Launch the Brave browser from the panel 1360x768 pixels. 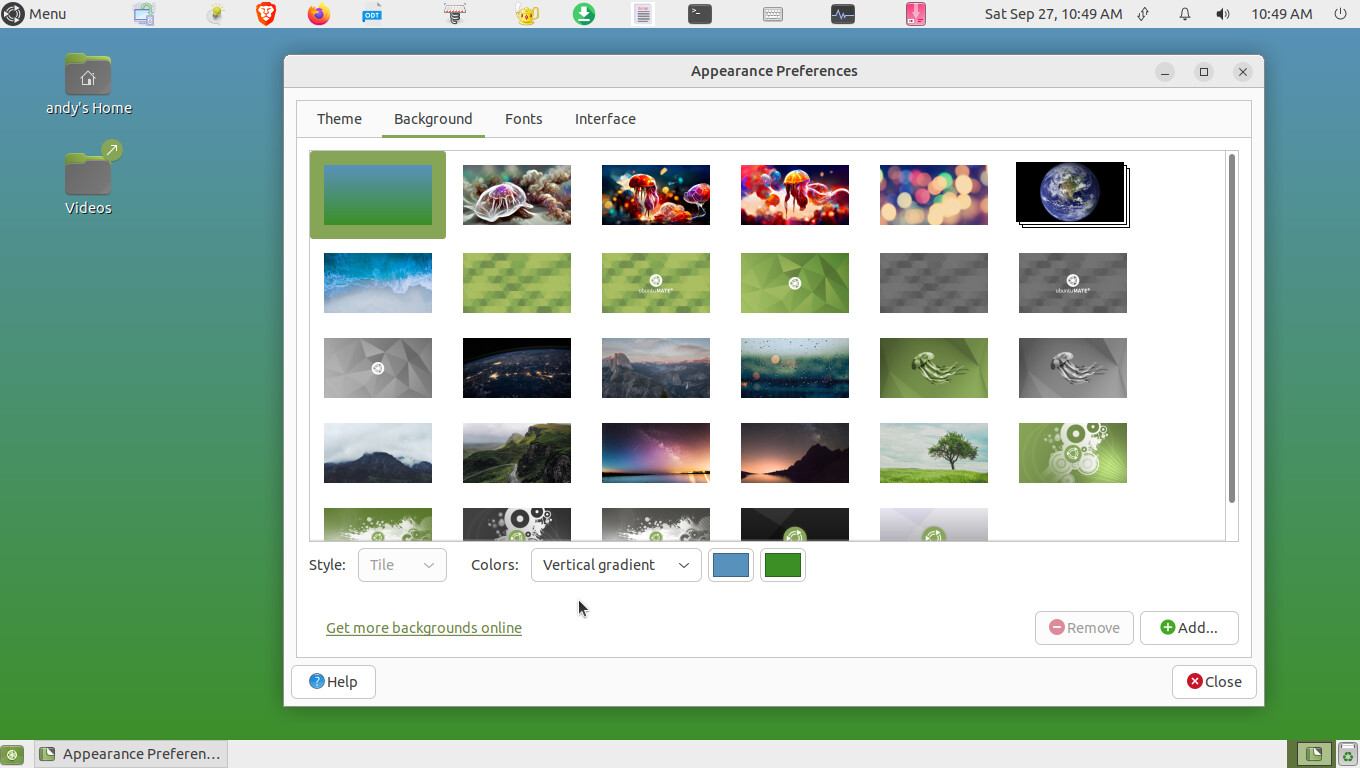[265, 14]
